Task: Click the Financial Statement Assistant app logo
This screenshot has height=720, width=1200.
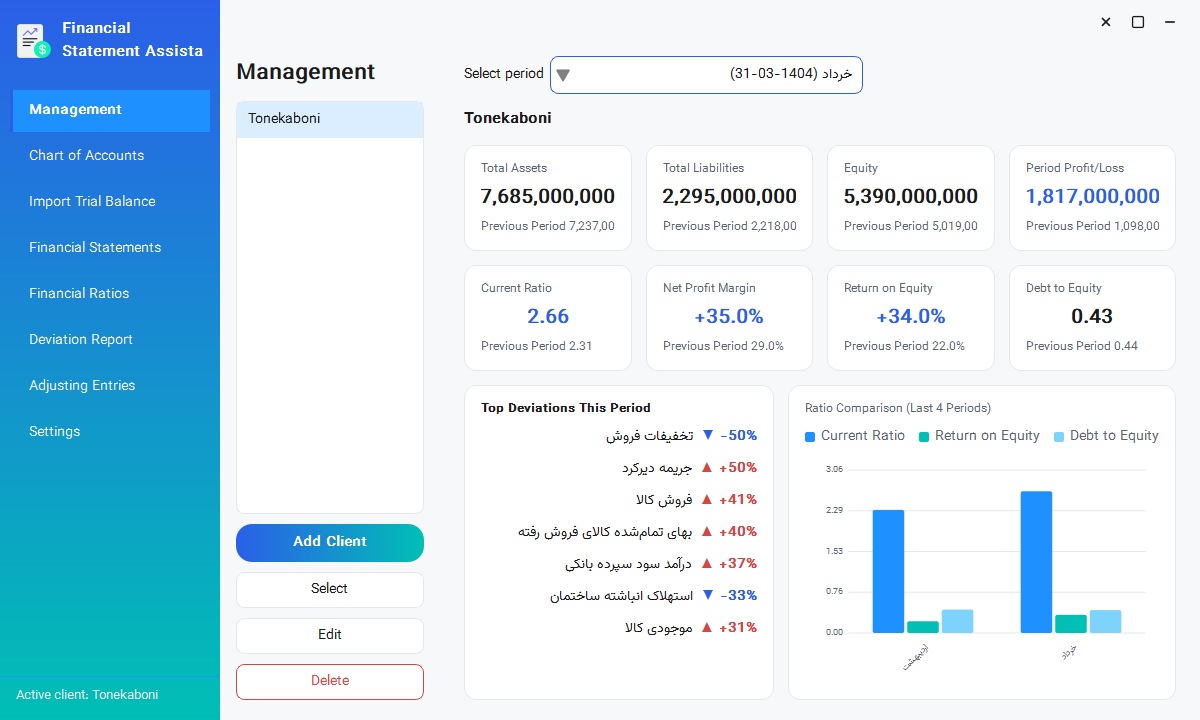Action: (33, 40)
